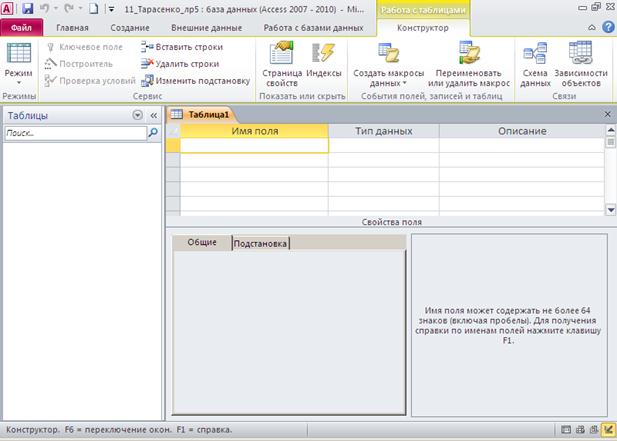Click the status bar text Конструктор
The image size is (617, 441).
tap(32, 430)
